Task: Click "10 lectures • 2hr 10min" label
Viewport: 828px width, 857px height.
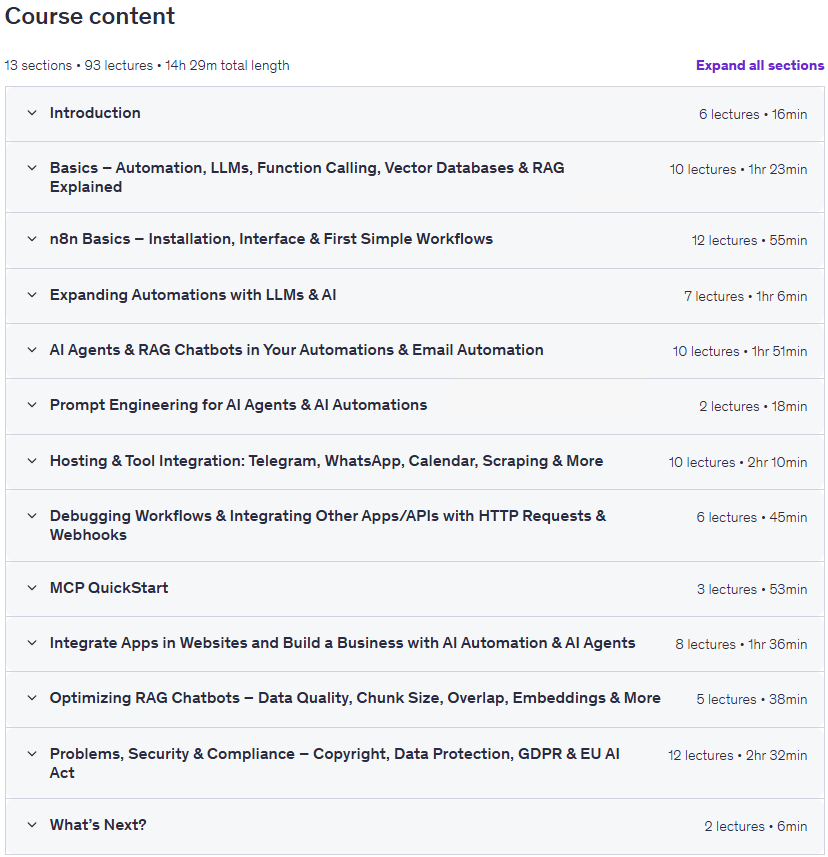Action: coord(738,462)
